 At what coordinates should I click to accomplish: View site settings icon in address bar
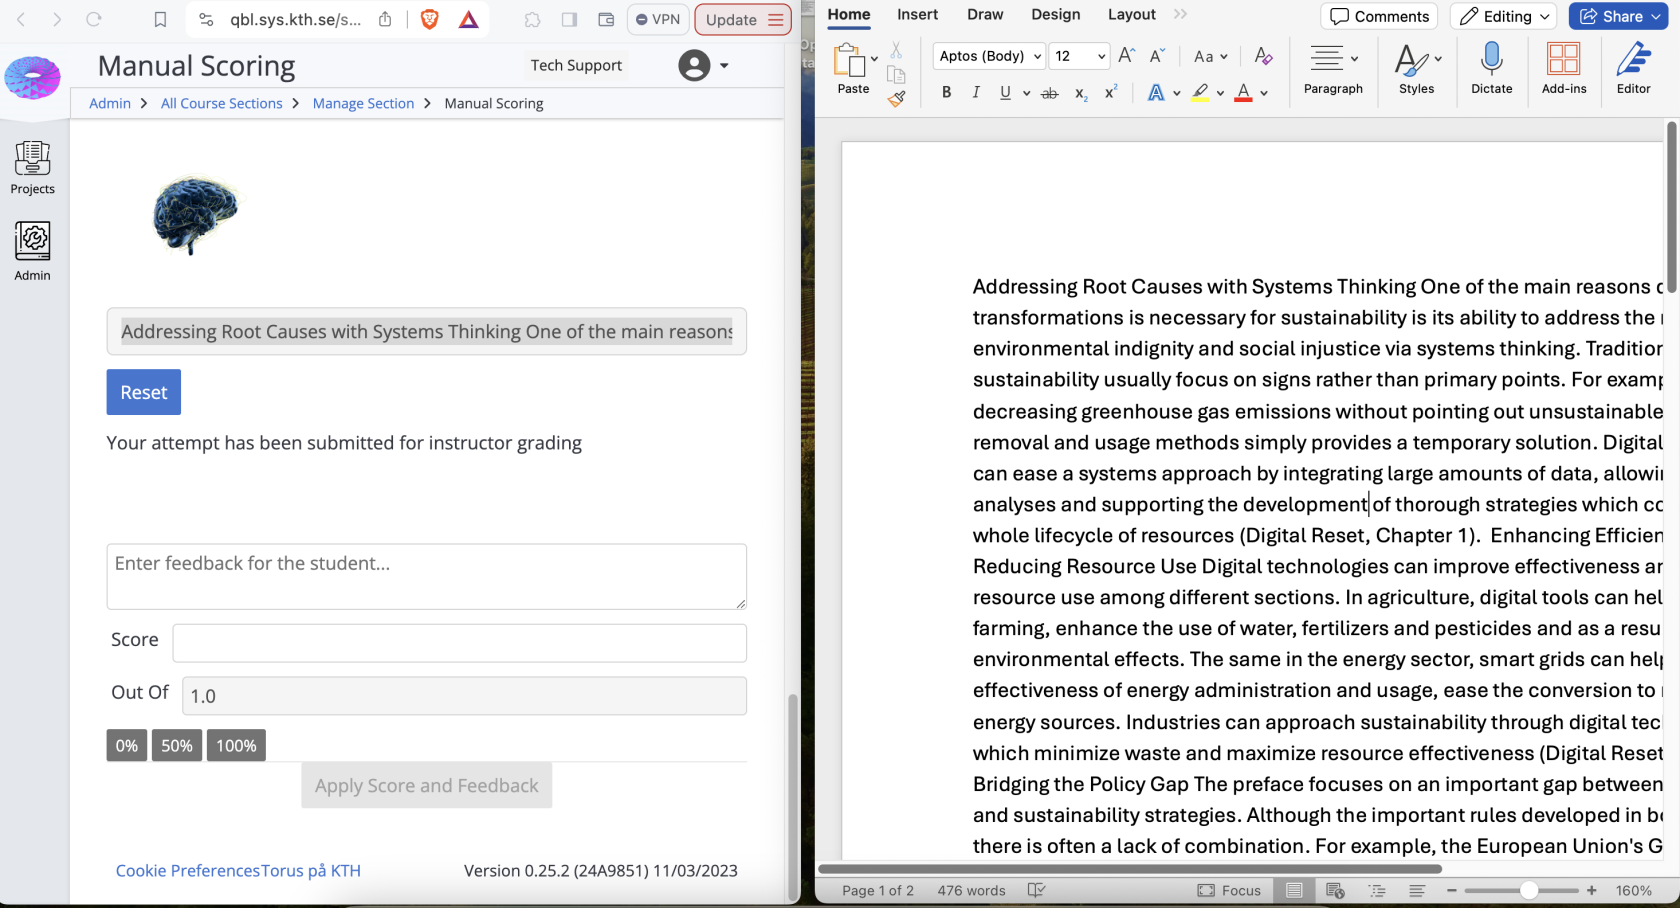coord(206,19)
